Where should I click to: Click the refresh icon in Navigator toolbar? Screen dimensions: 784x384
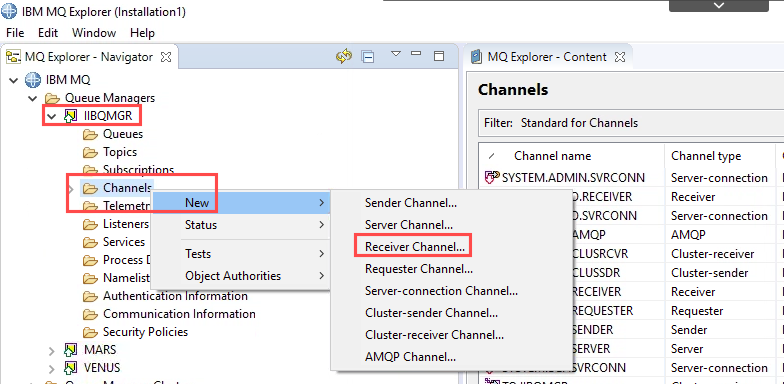pos(344,56)
